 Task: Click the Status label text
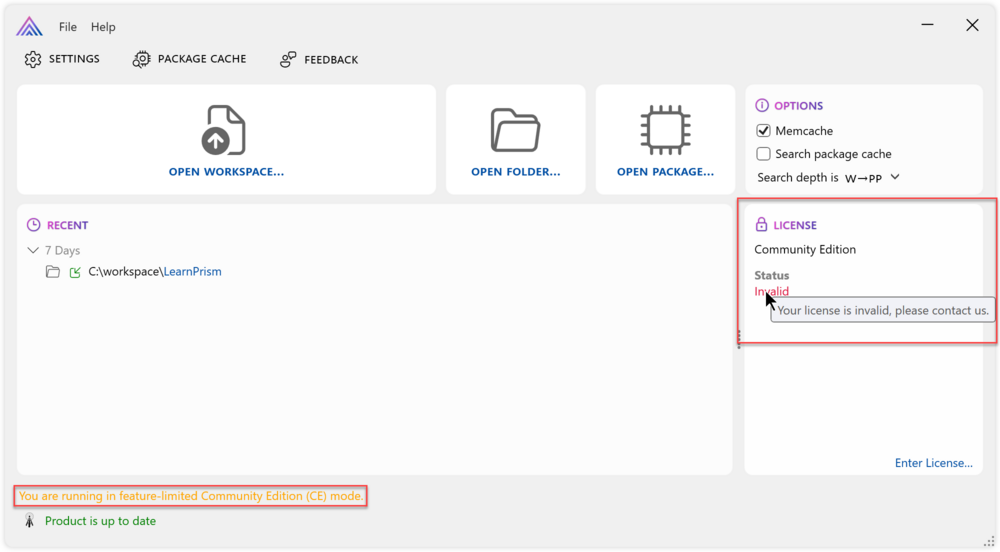(x=772, y=275)
